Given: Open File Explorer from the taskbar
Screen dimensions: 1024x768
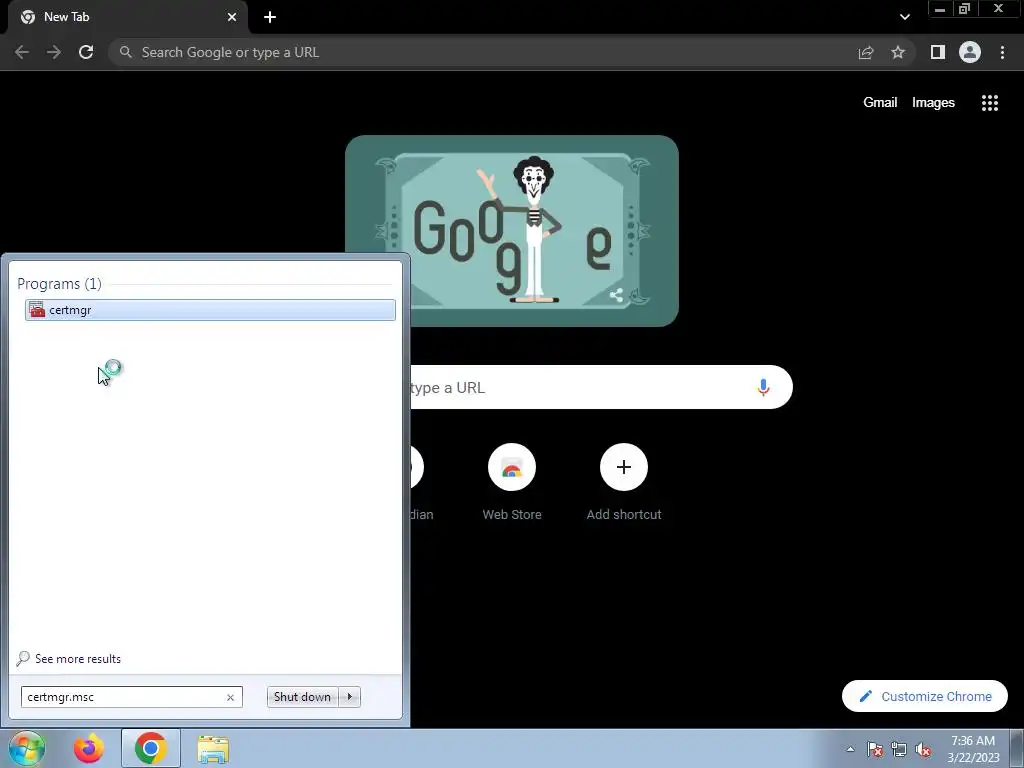Looking at the screenshot, I should [x=214, y=748].
